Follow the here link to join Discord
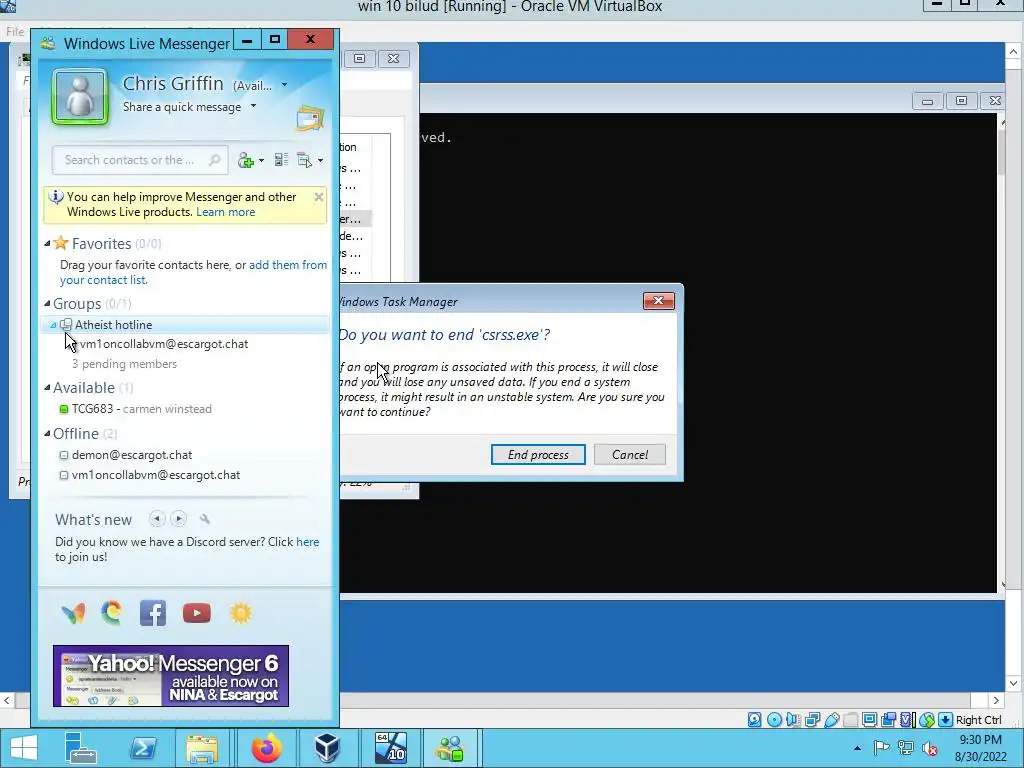This screenshot has width=1024, height=768. [308, 542]
